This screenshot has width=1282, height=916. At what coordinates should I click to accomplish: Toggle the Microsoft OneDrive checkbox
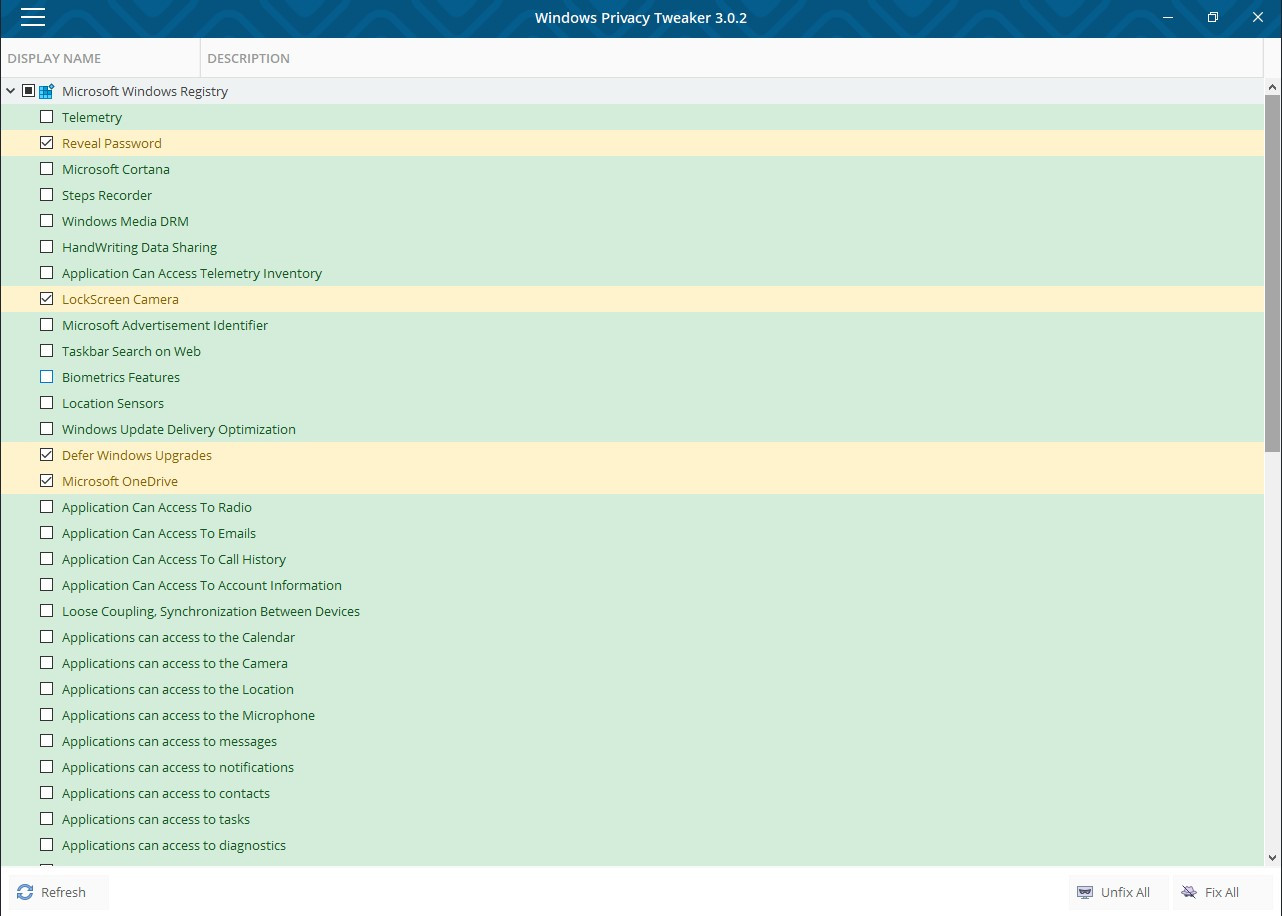46,481
